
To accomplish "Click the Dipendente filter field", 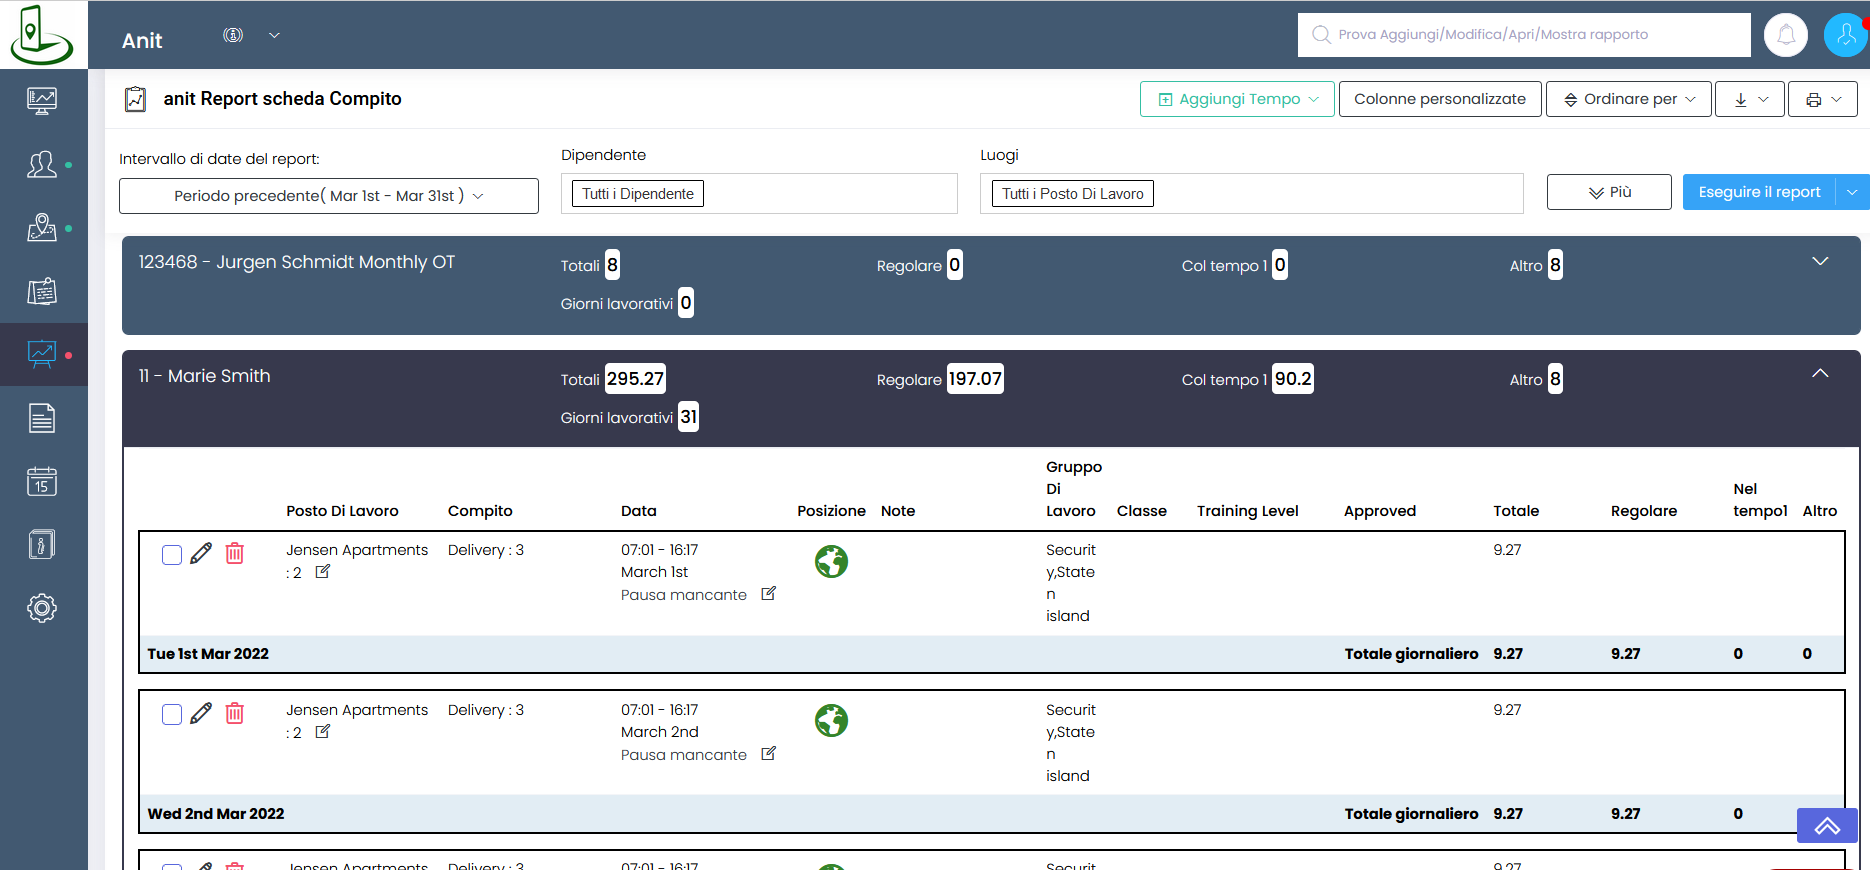I will [759, 194].
